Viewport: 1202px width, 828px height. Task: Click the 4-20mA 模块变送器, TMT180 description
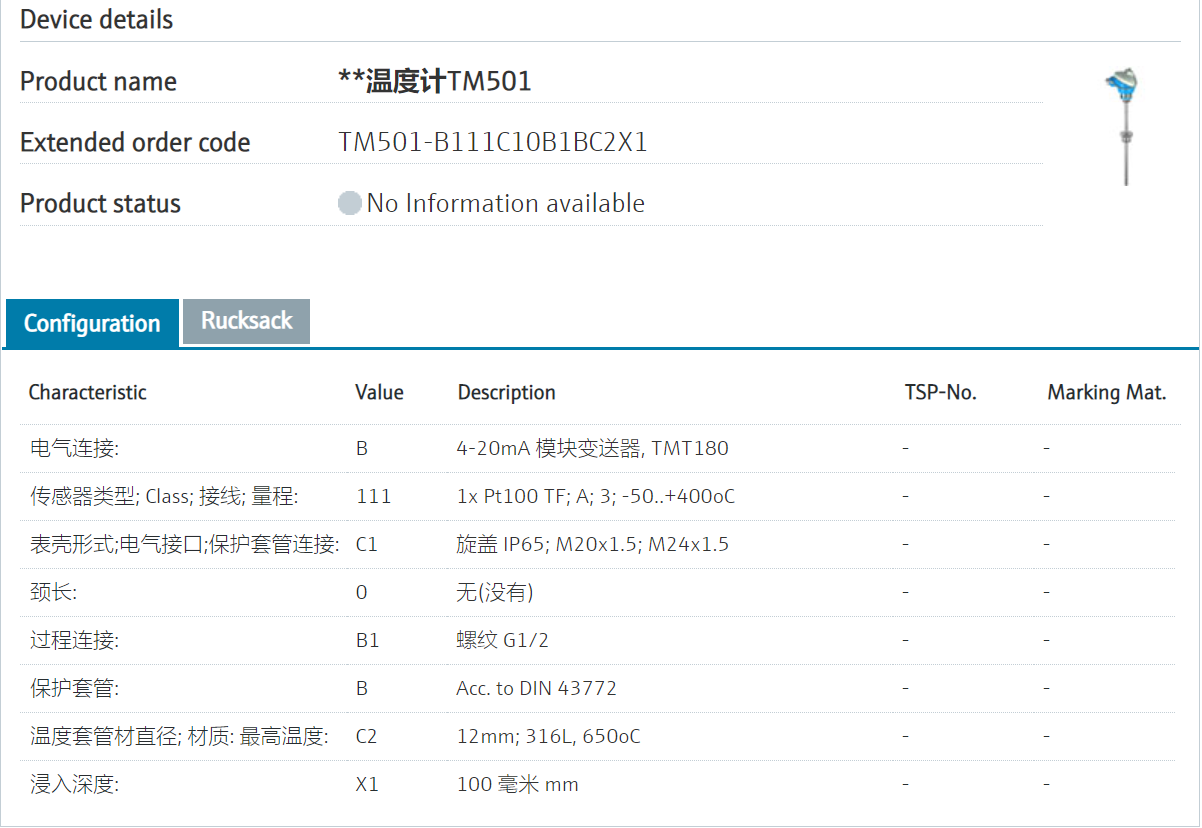[x=592, y=449]
